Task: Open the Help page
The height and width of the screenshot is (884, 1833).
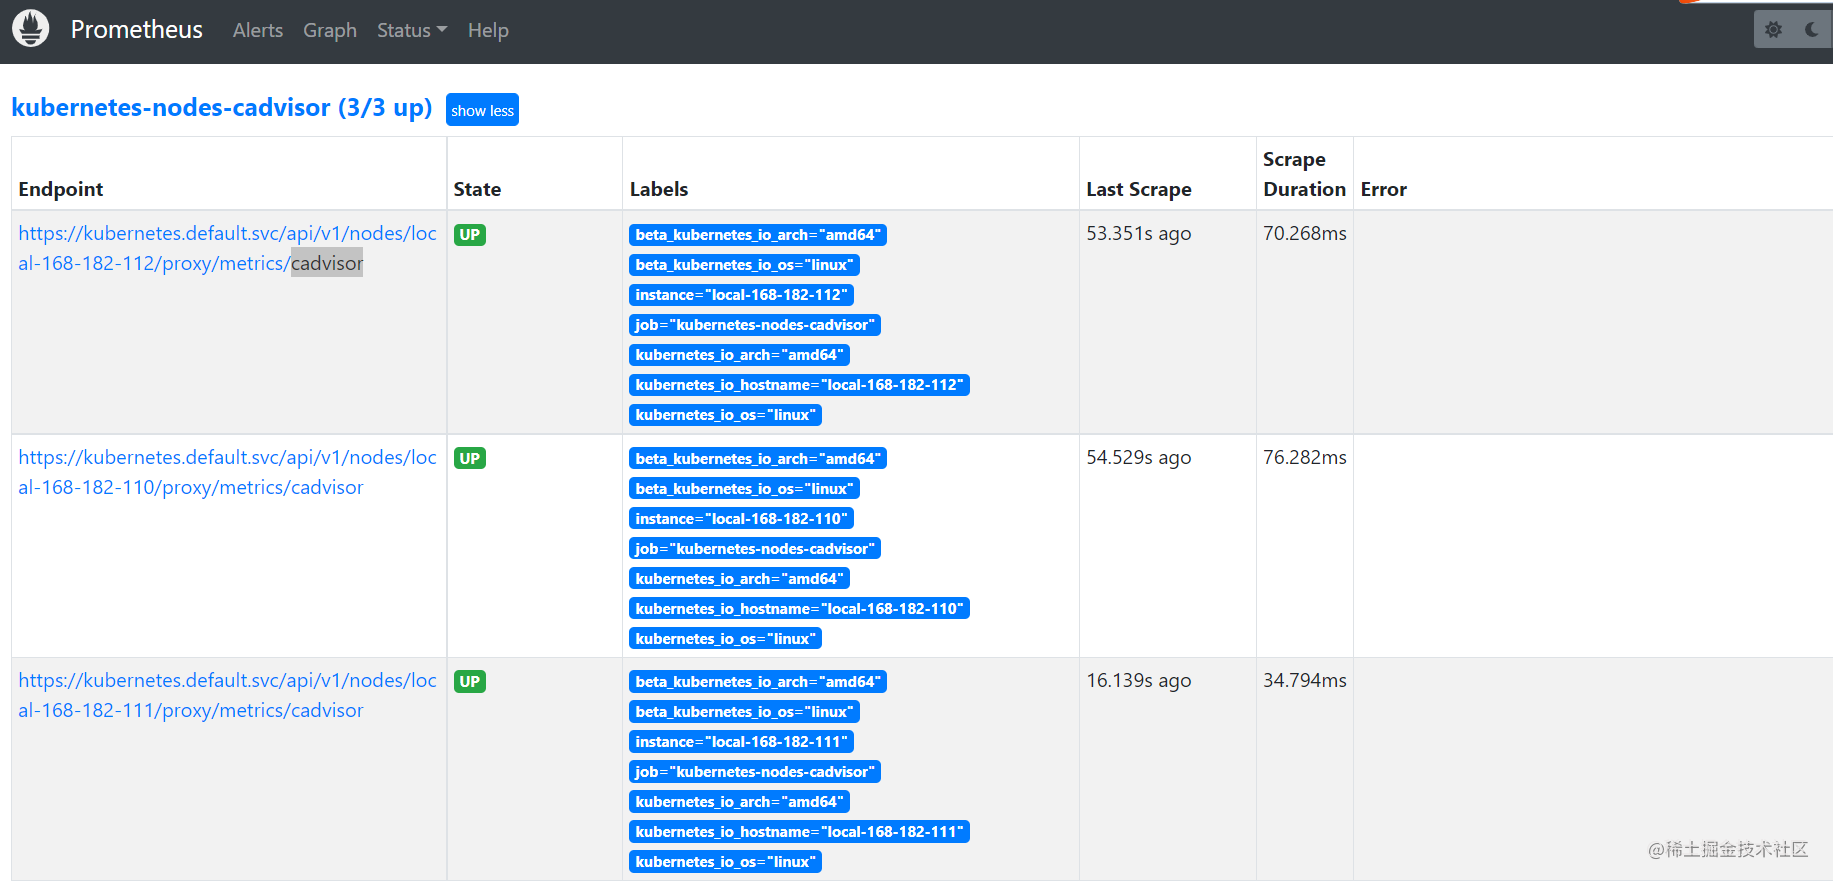Action: click(x=488, y=31)
